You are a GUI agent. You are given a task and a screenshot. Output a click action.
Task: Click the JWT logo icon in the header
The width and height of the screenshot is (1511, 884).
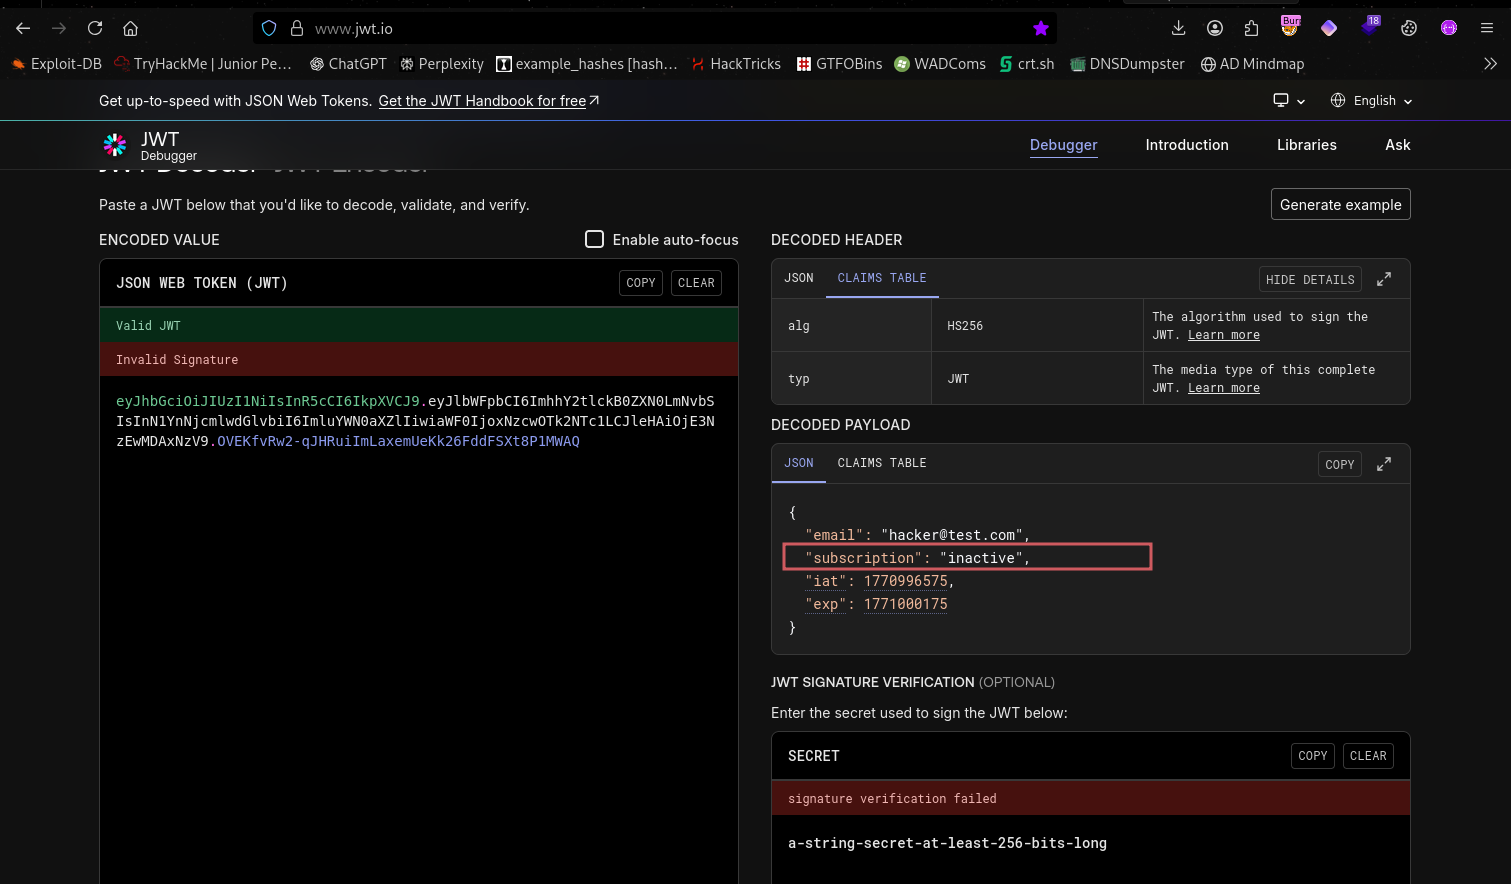click(115, 145)
